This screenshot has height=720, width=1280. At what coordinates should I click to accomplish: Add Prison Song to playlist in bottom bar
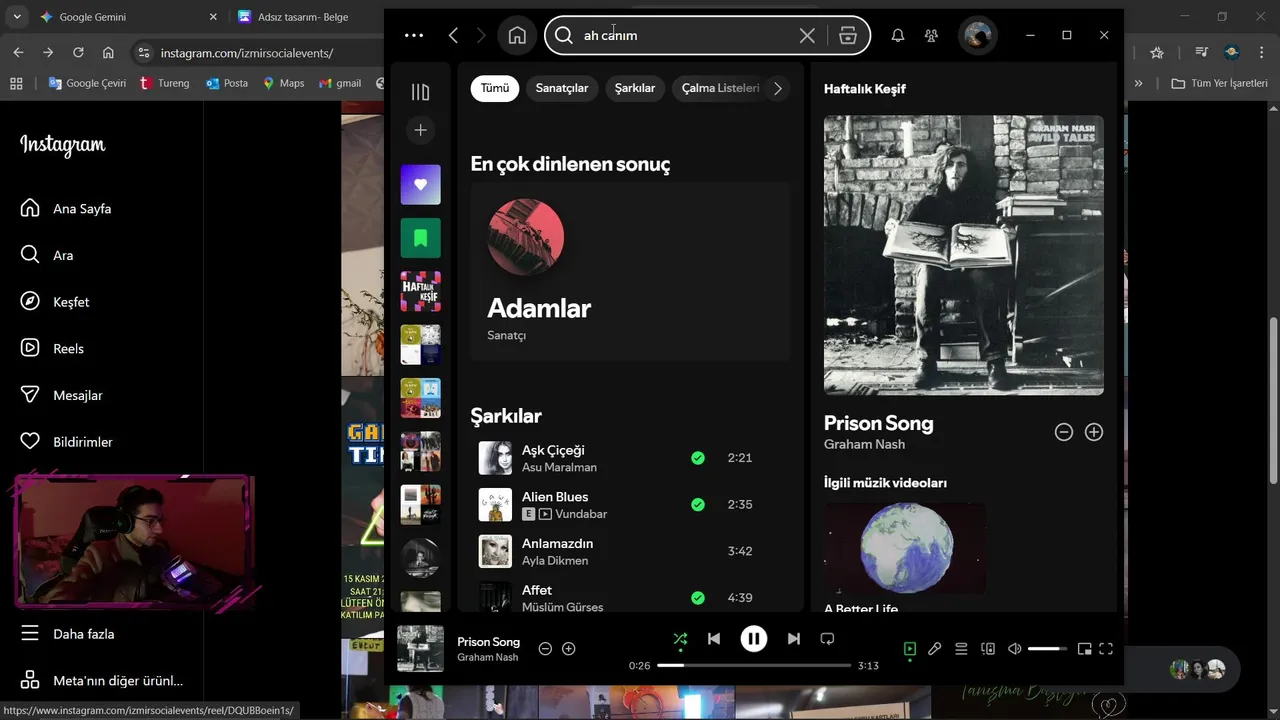[569, 649]
